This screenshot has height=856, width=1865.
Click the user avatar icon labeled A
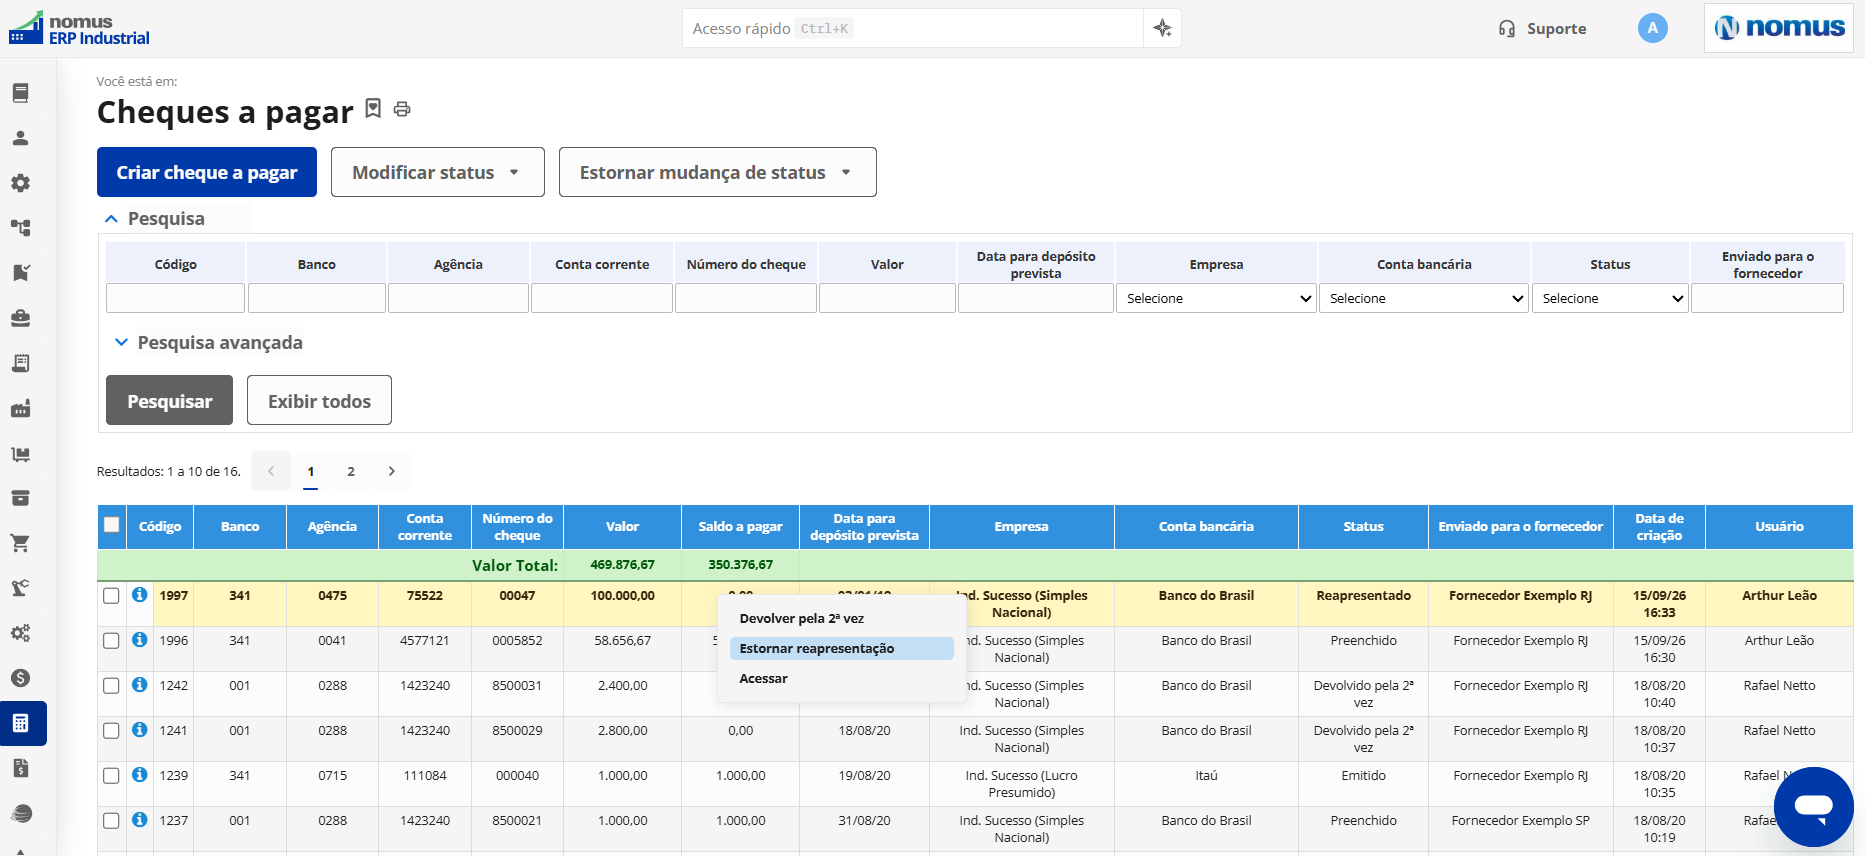[1652, 28]
